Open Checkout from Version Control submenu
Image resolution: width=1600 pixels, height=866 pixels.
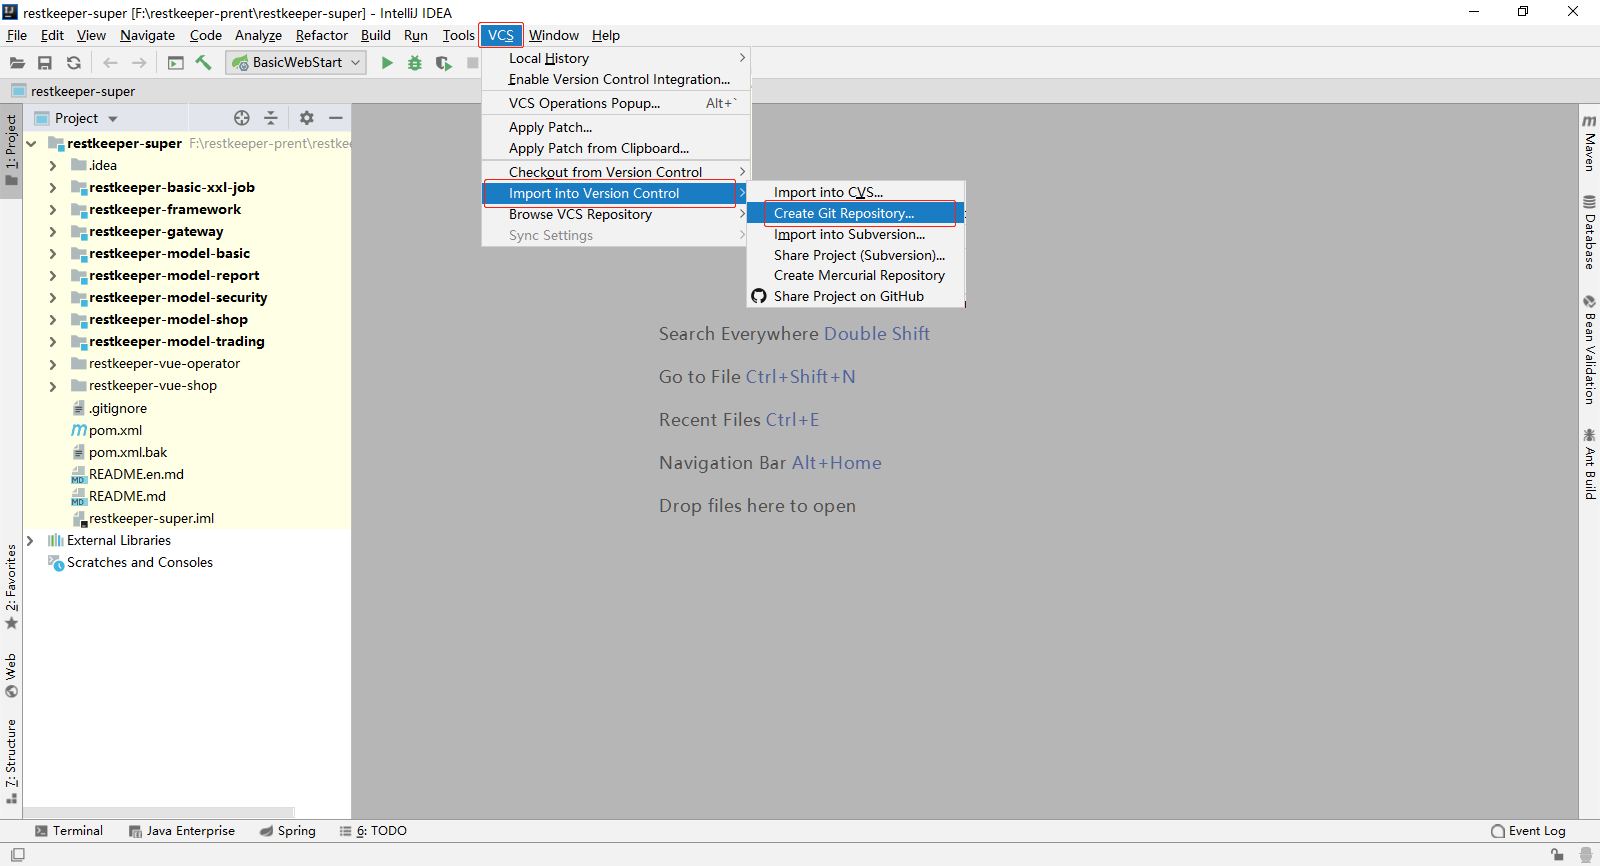pyautogui.click(x=616, y=173)
